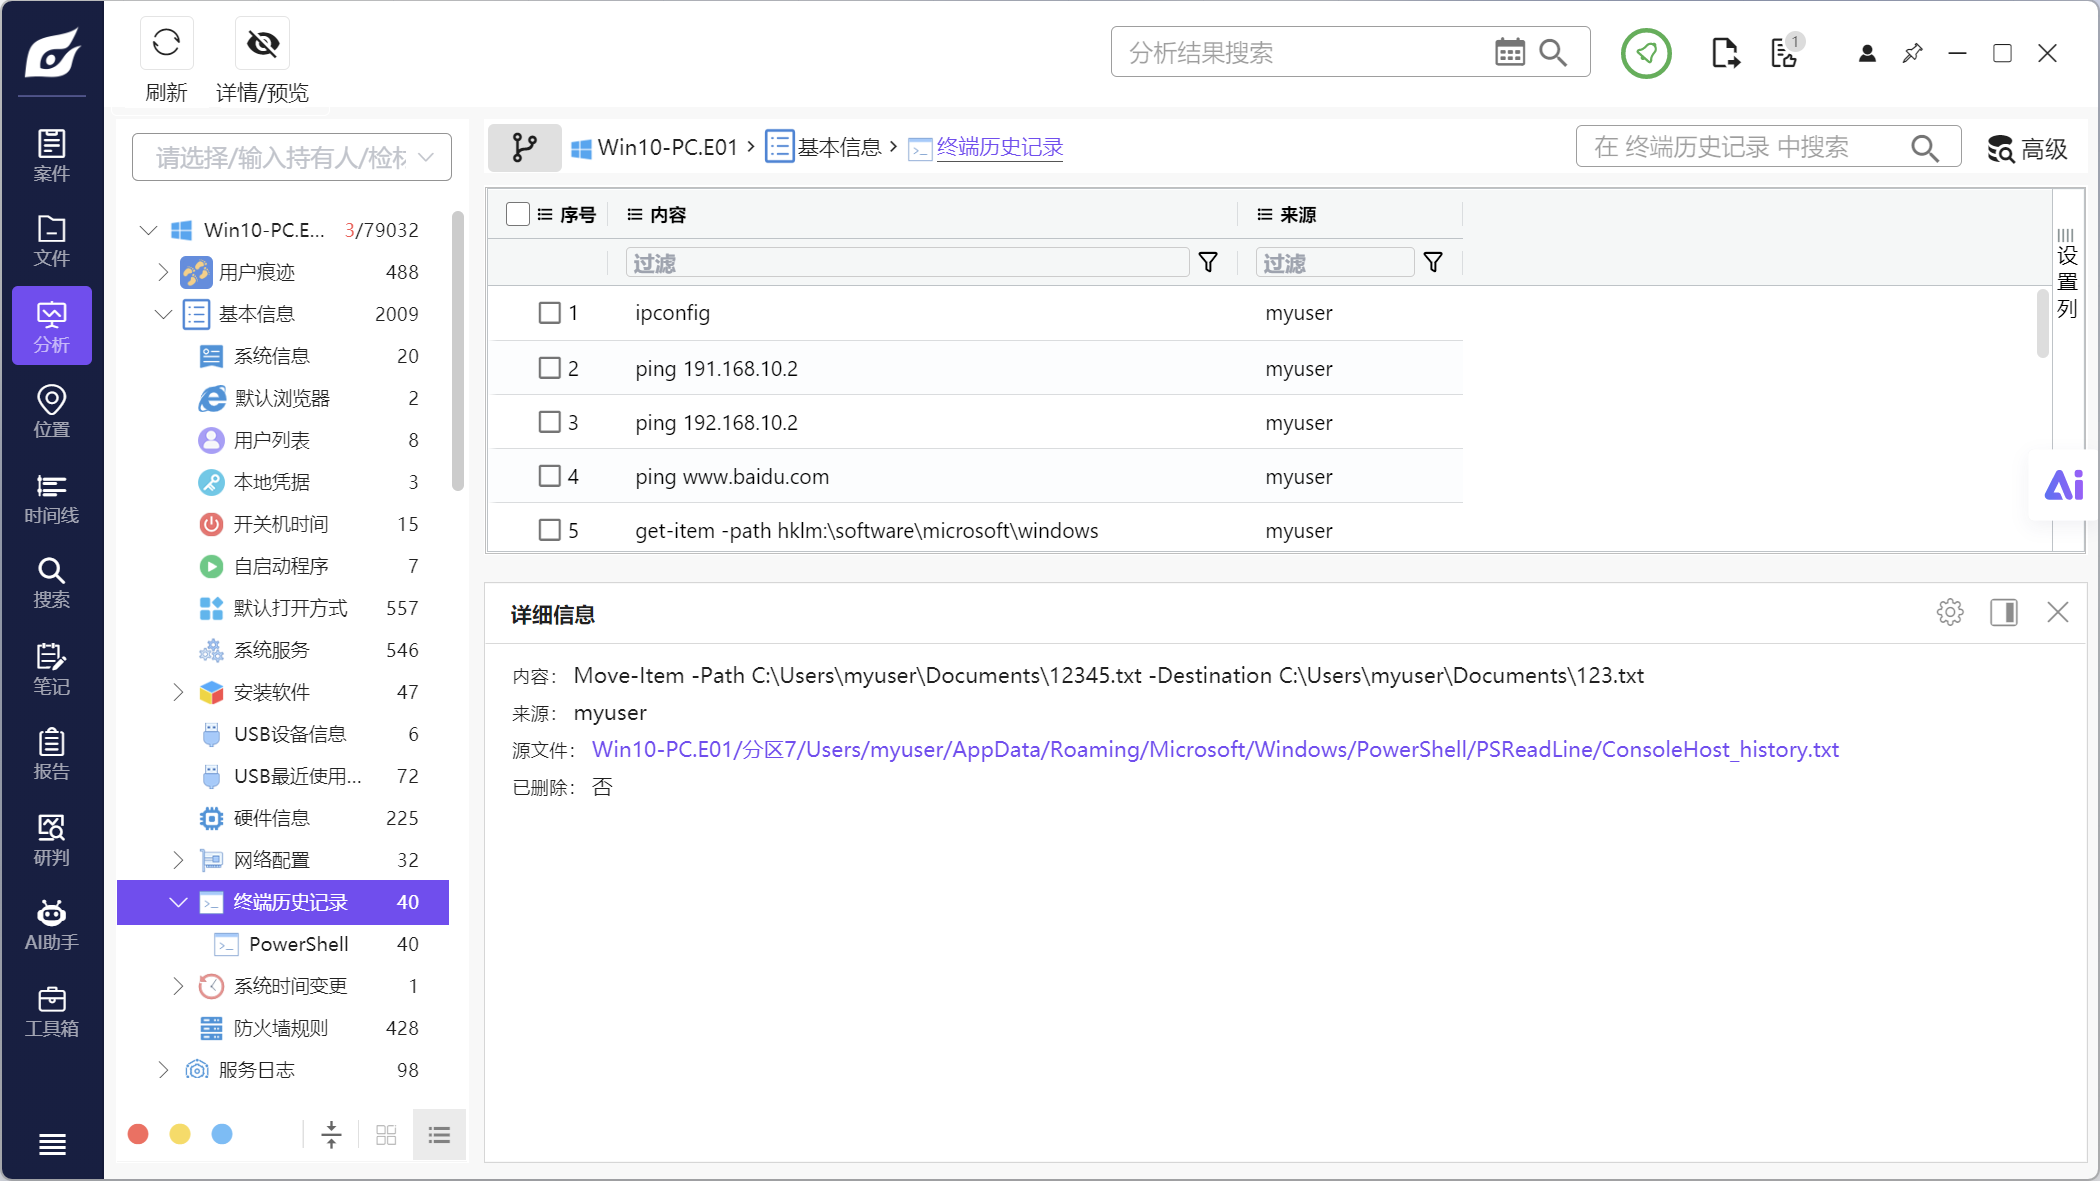Expand the 网络配置 tree node
Viewport: 2100px width, 1181px height.
(x=178, y=860)
